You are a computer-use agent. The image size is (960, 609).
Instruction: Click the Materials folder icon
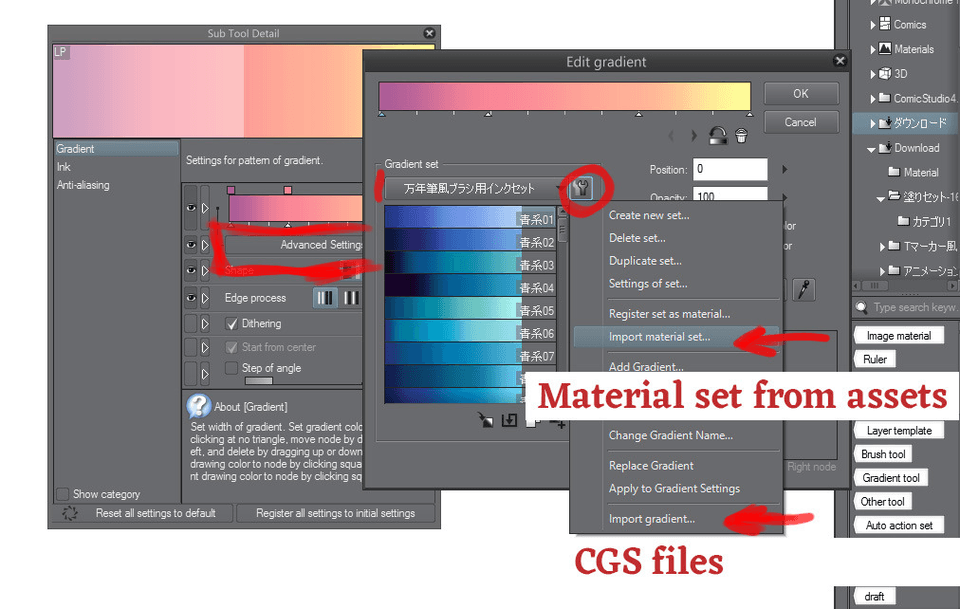pos(885,48)
